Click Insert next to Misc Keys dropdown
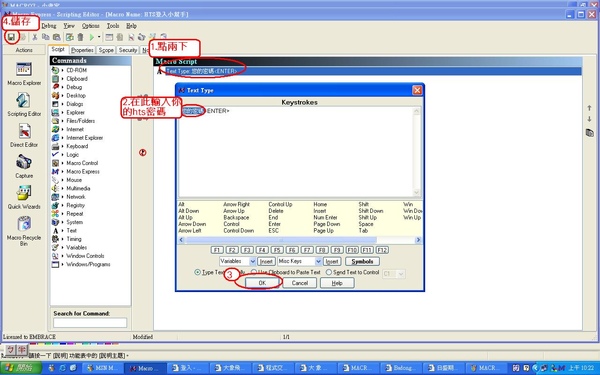Viewport: 600px width, 375px height. [331, 261]
